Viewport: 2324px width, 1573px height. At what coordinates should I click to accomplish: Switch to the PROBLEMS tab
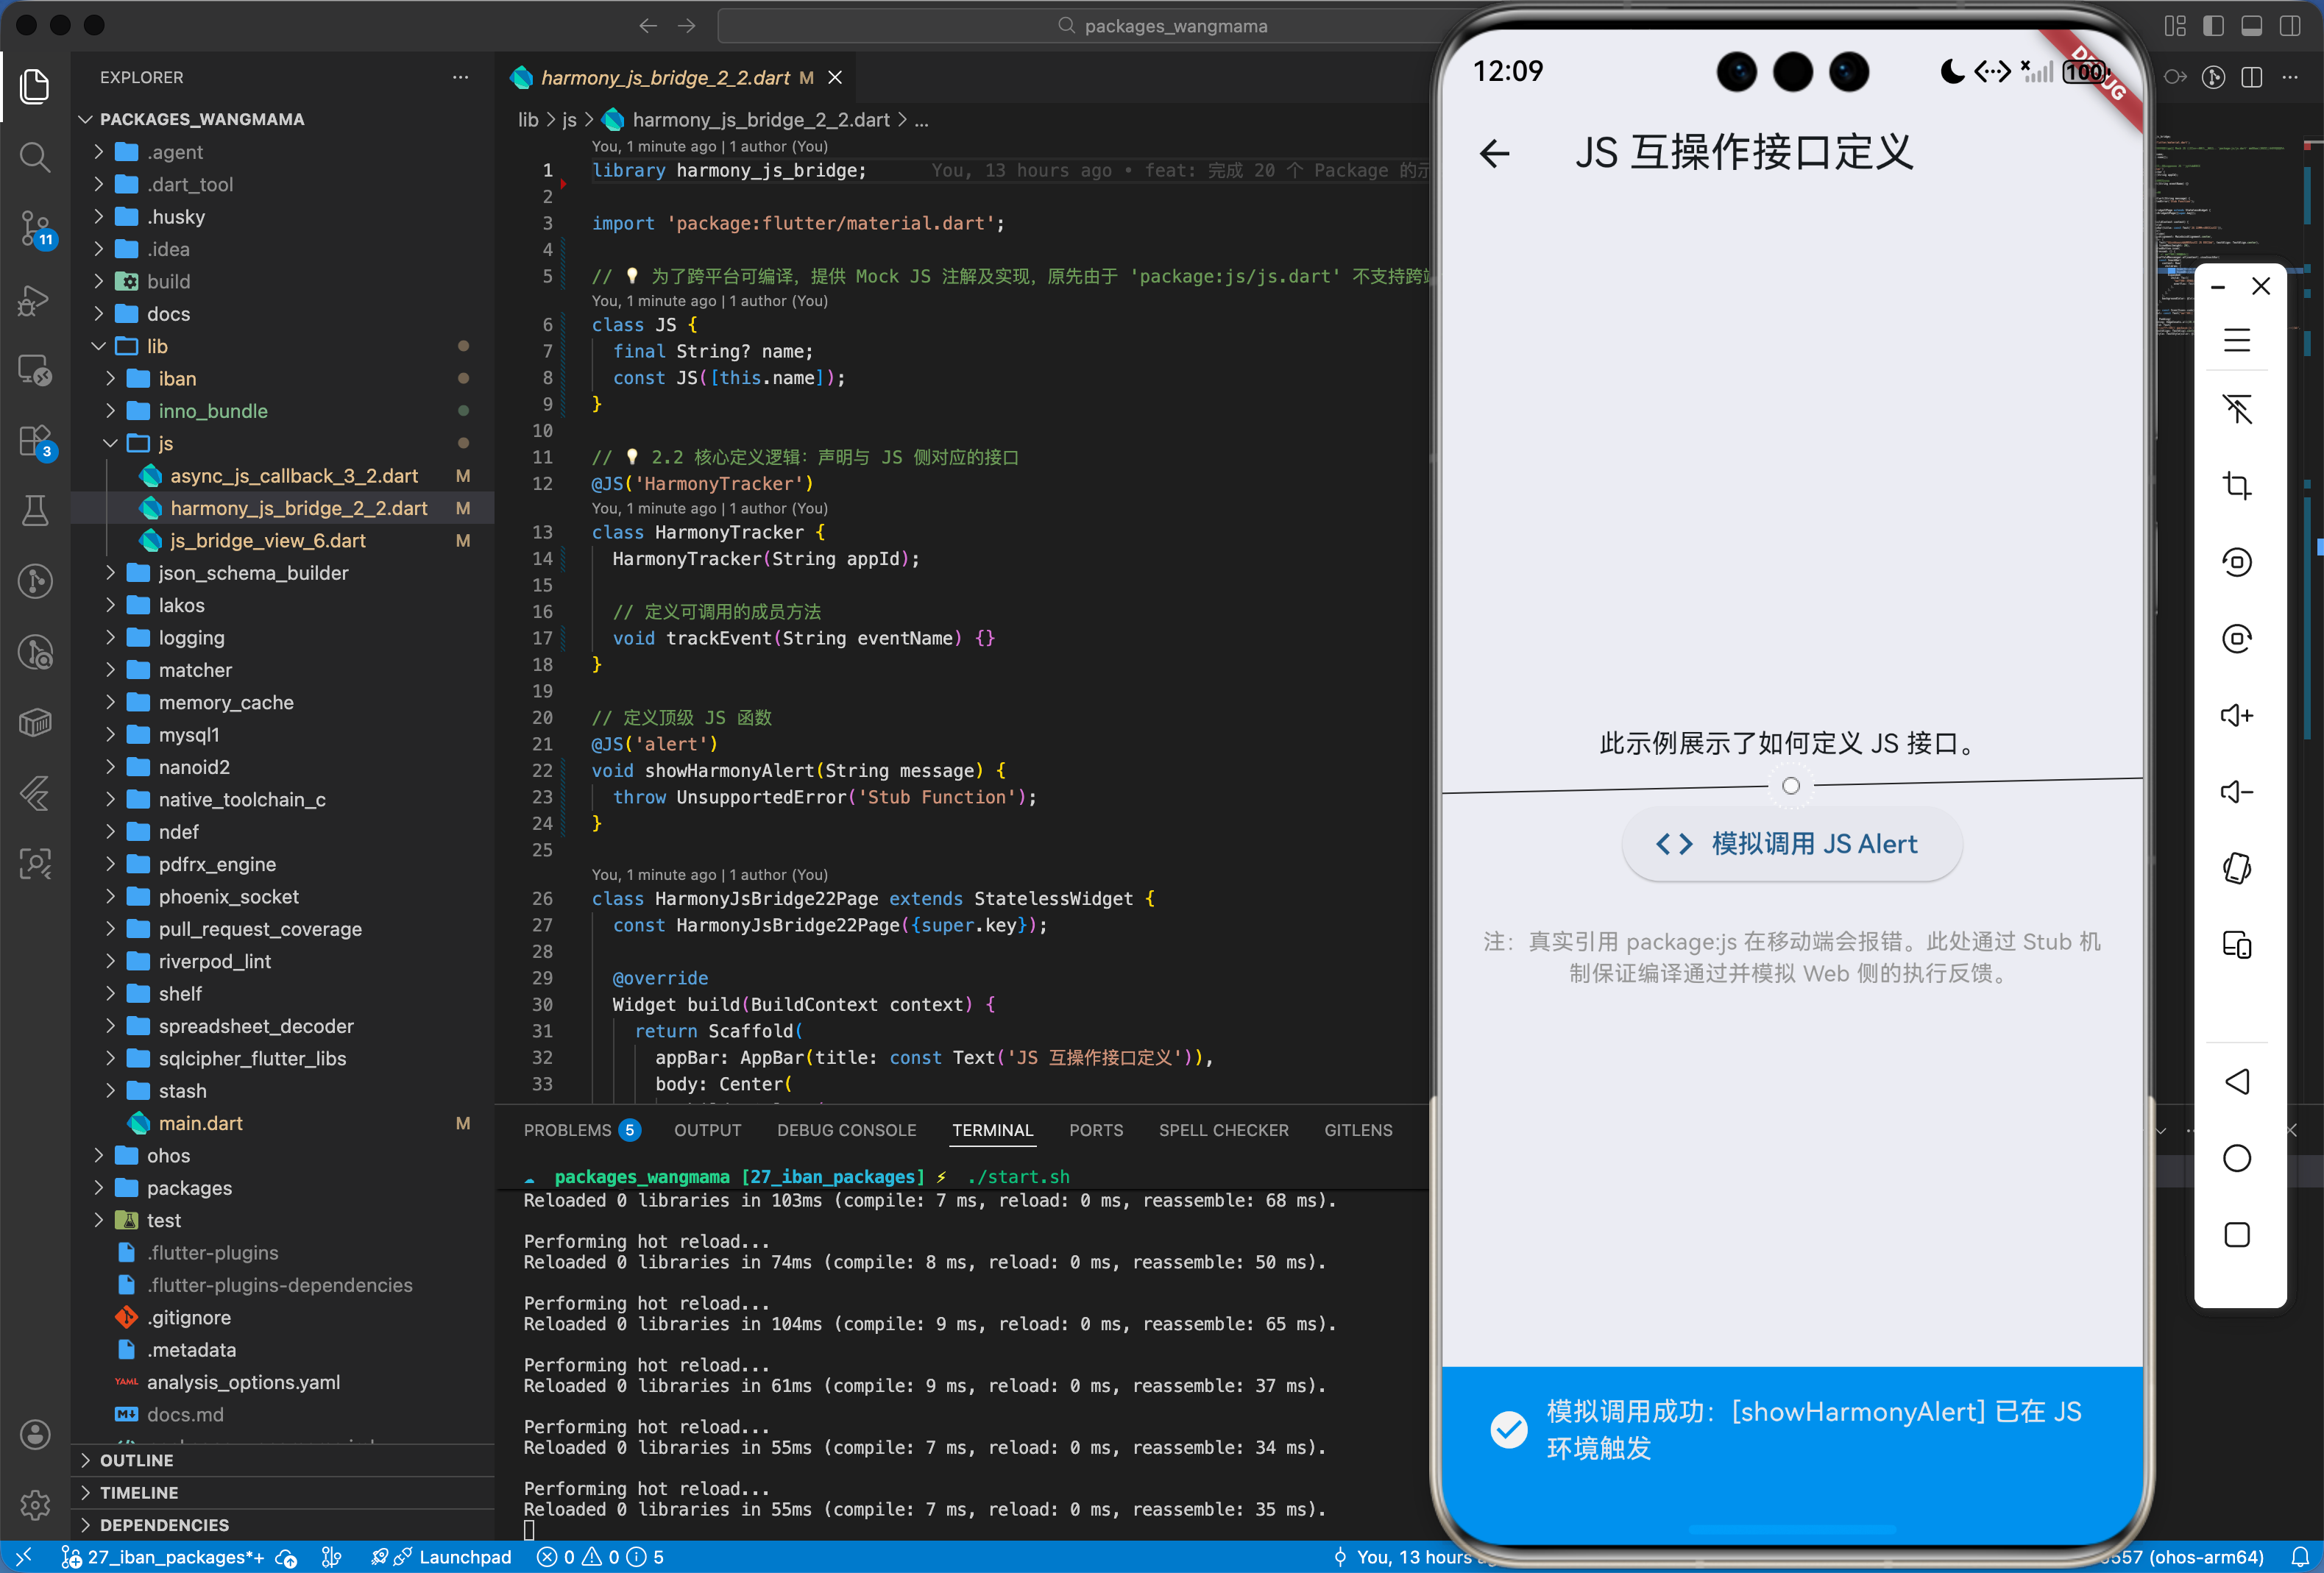tap(567, 1130)
